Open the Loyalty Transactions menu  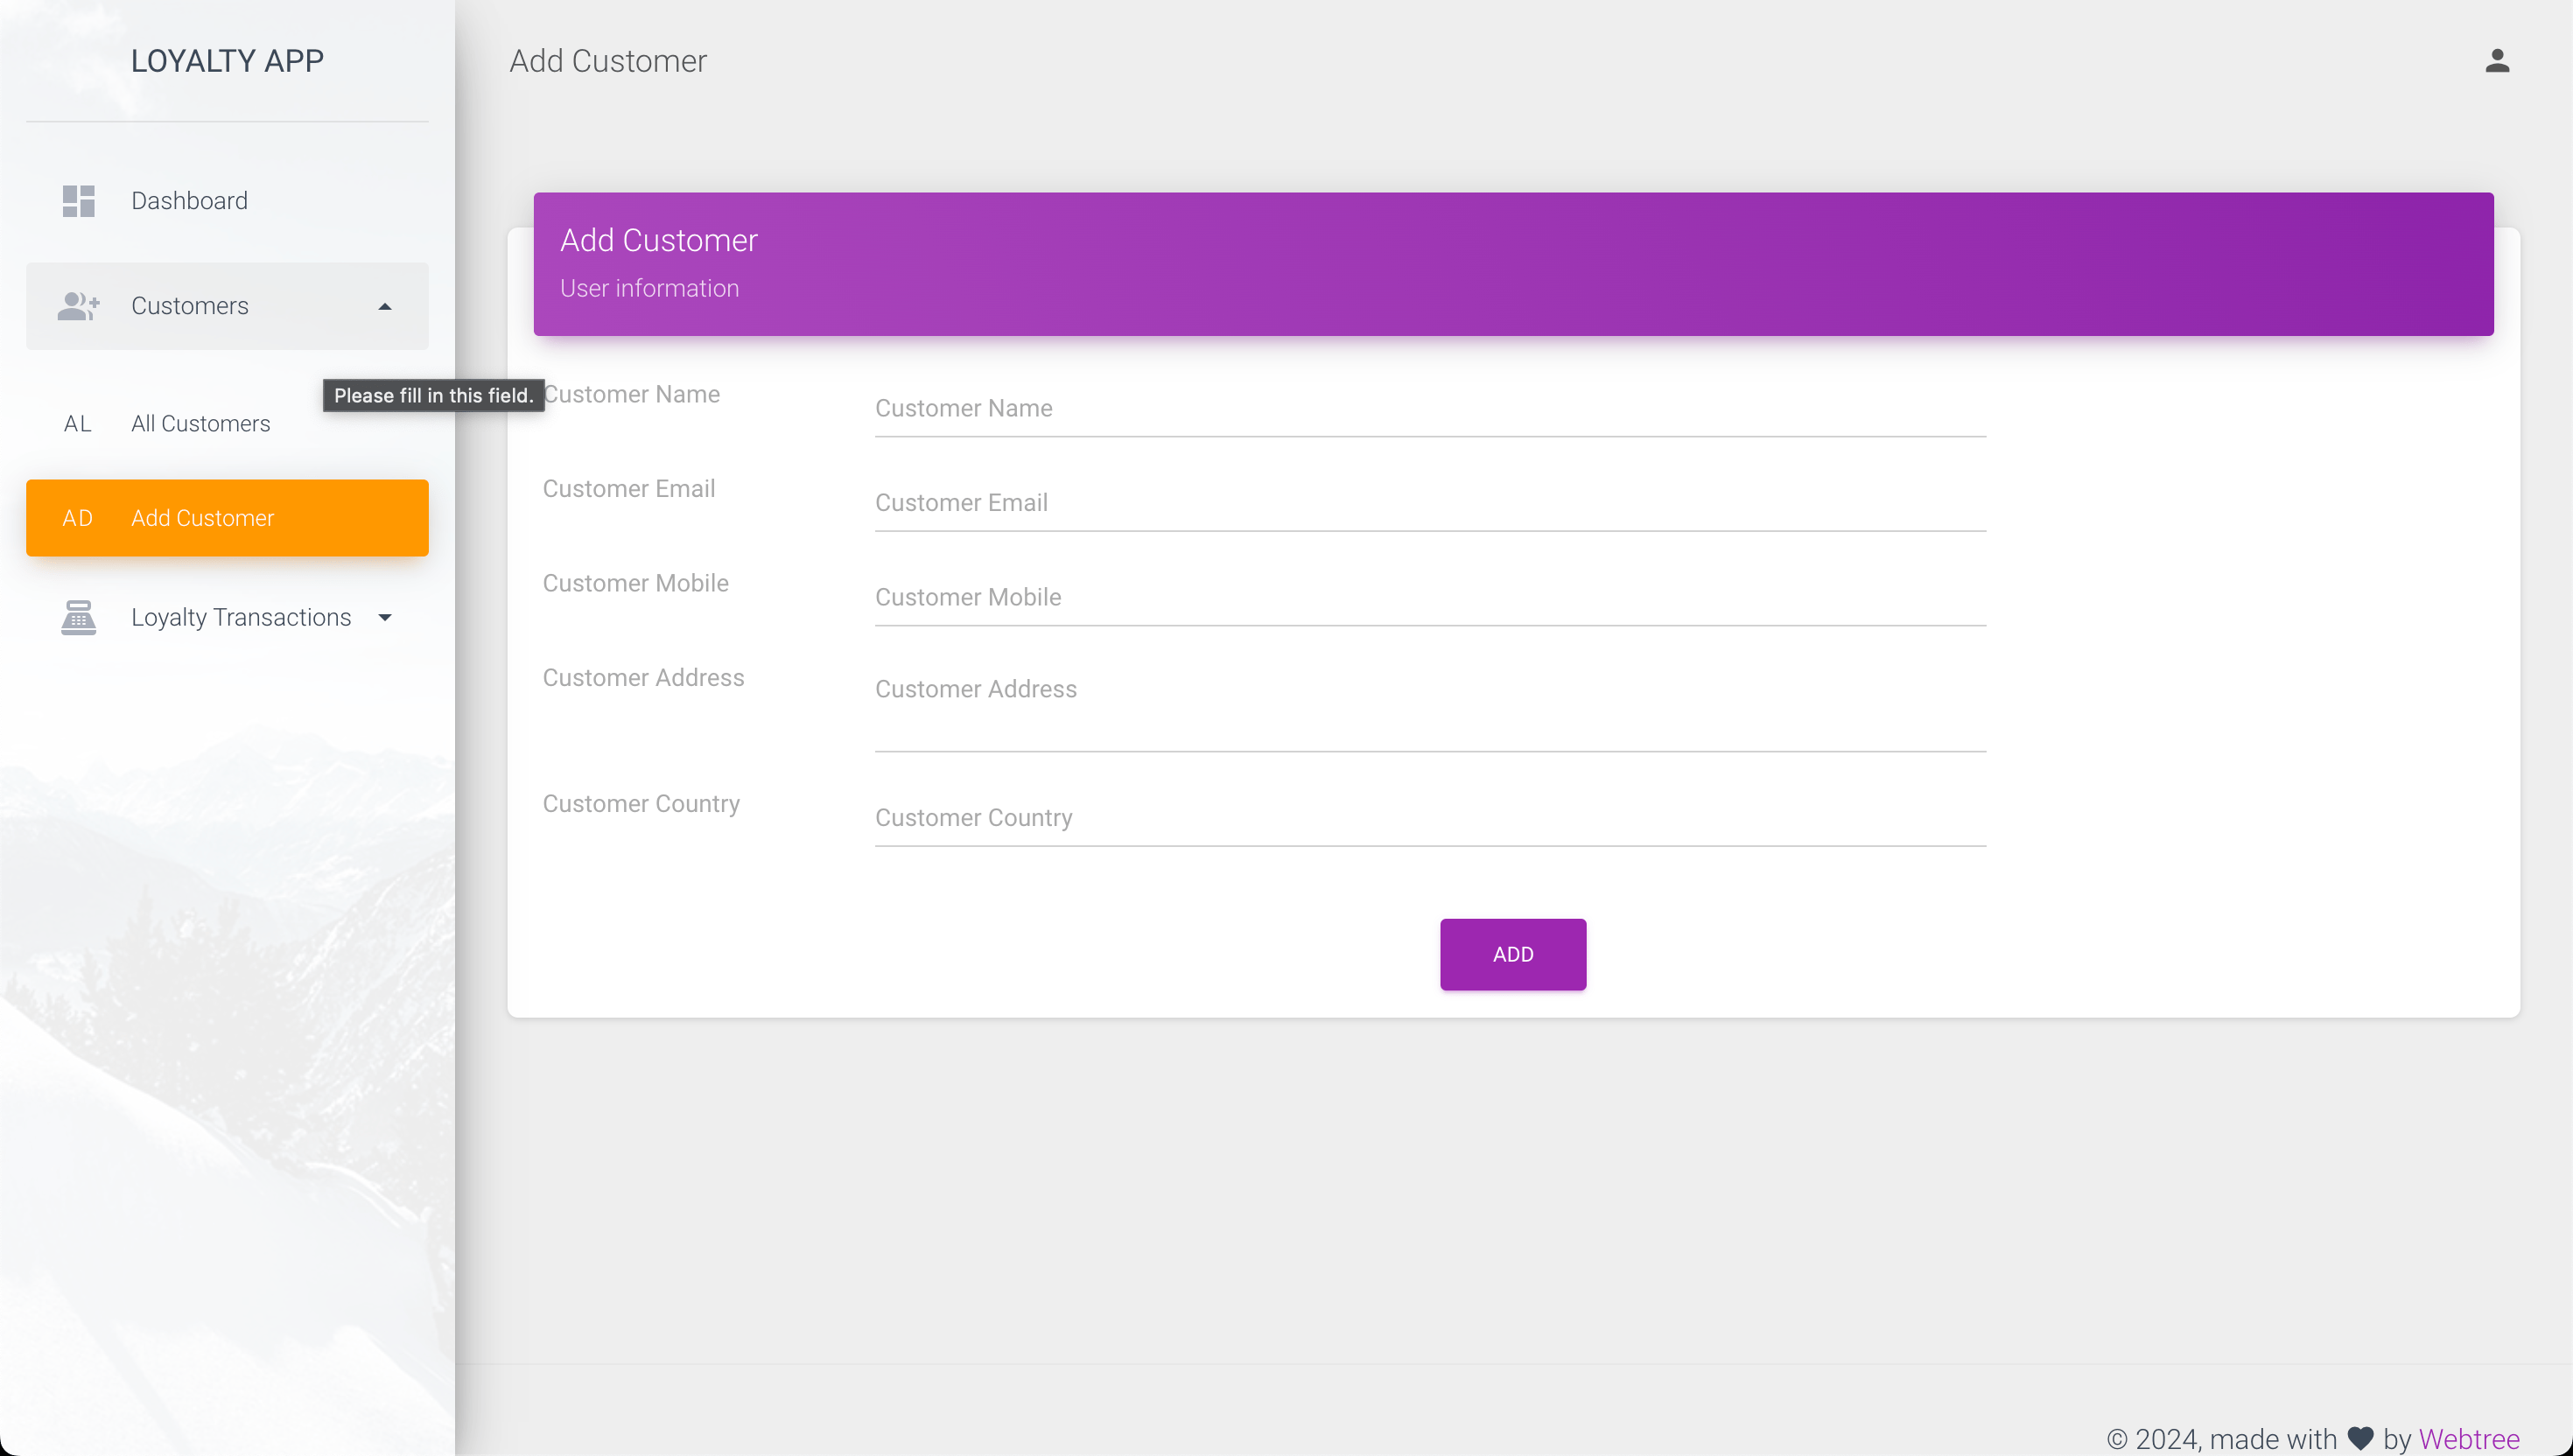pyautogui.click(x=227, y=617)
